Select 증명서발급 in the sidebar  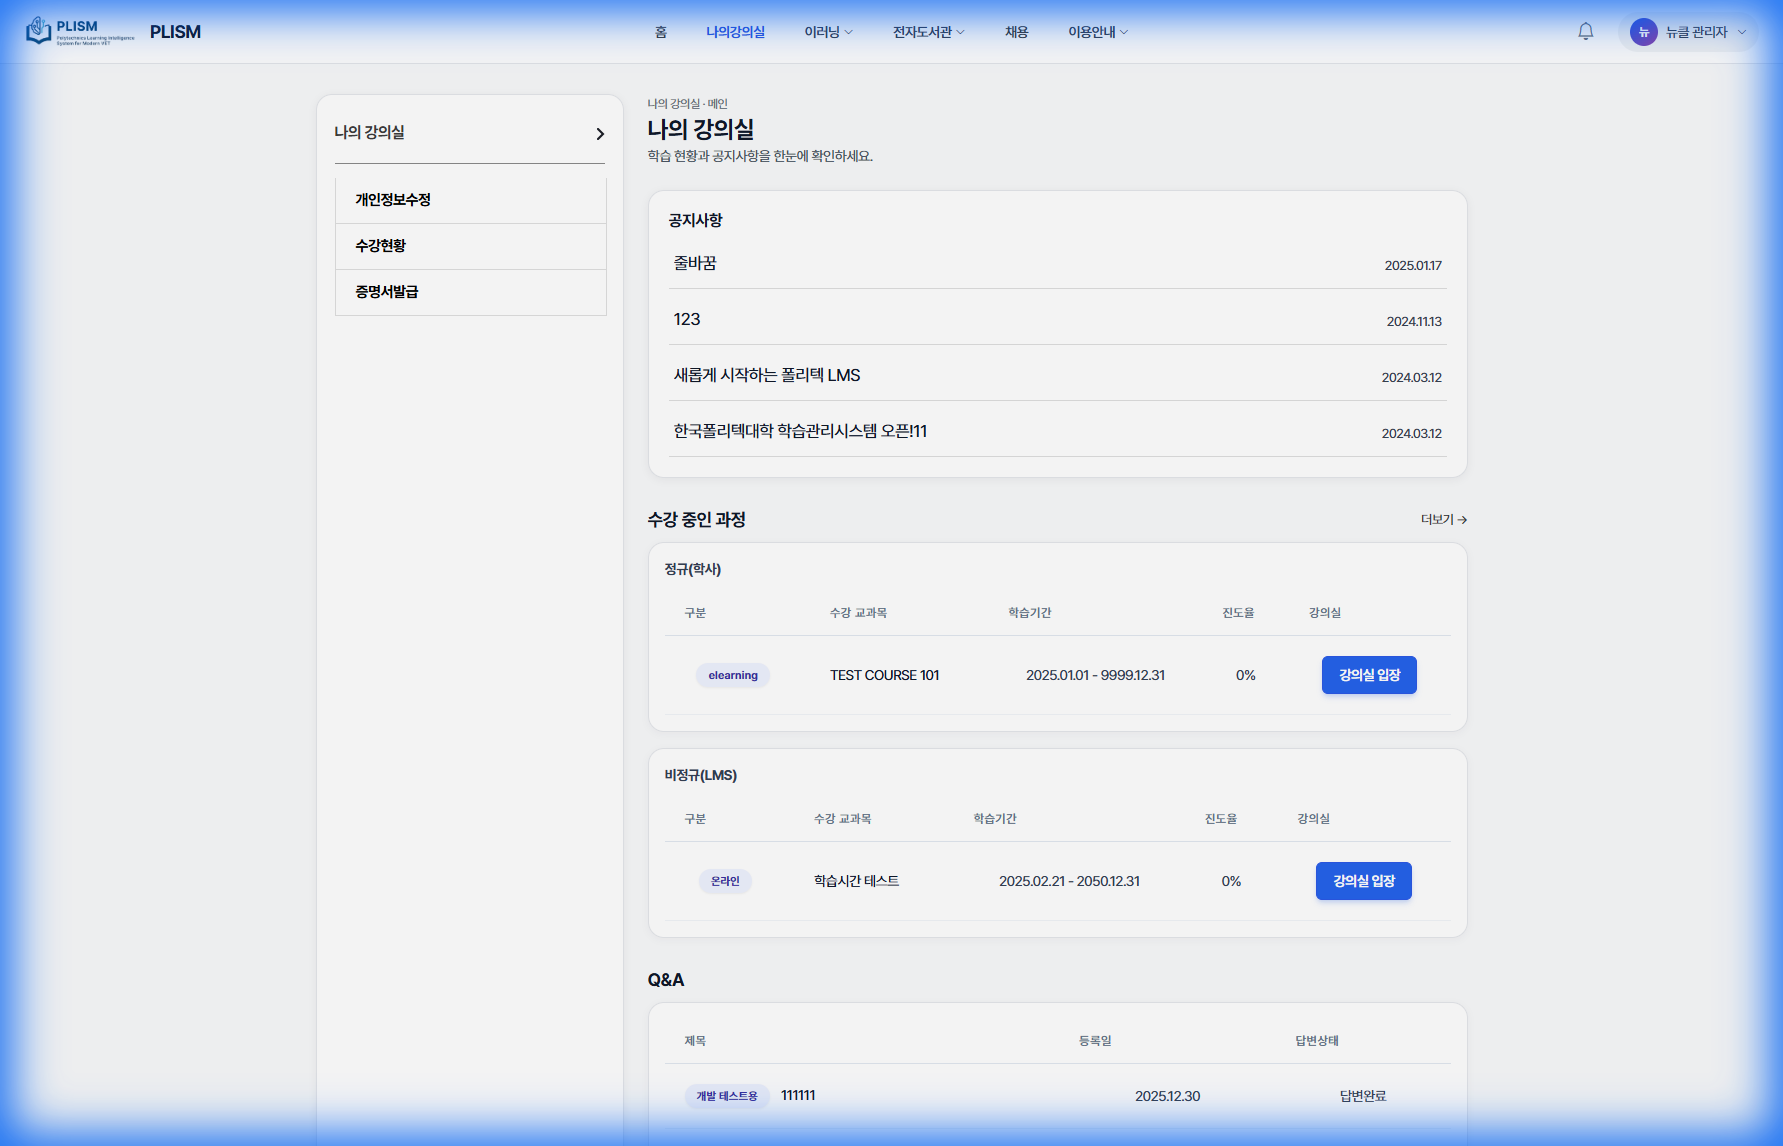387,292
